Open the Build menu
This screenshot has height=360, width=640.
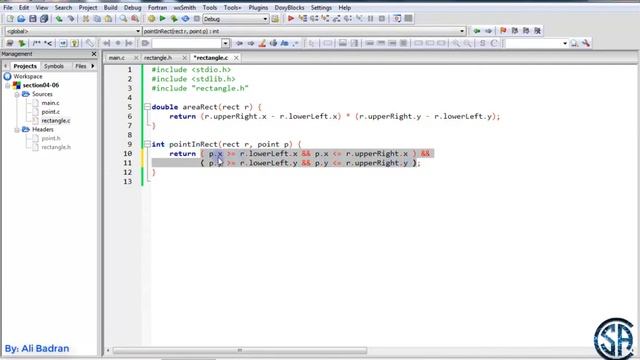pos(110,7)
